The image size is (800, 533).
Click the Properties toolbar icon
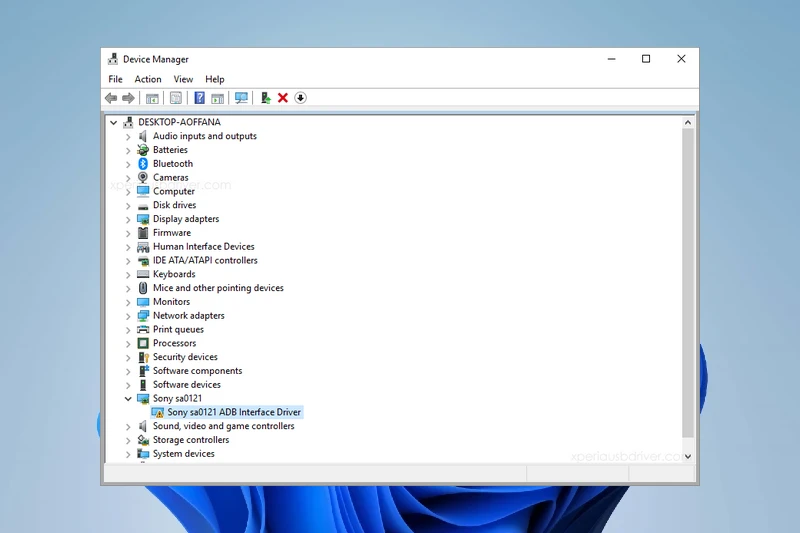176,98
